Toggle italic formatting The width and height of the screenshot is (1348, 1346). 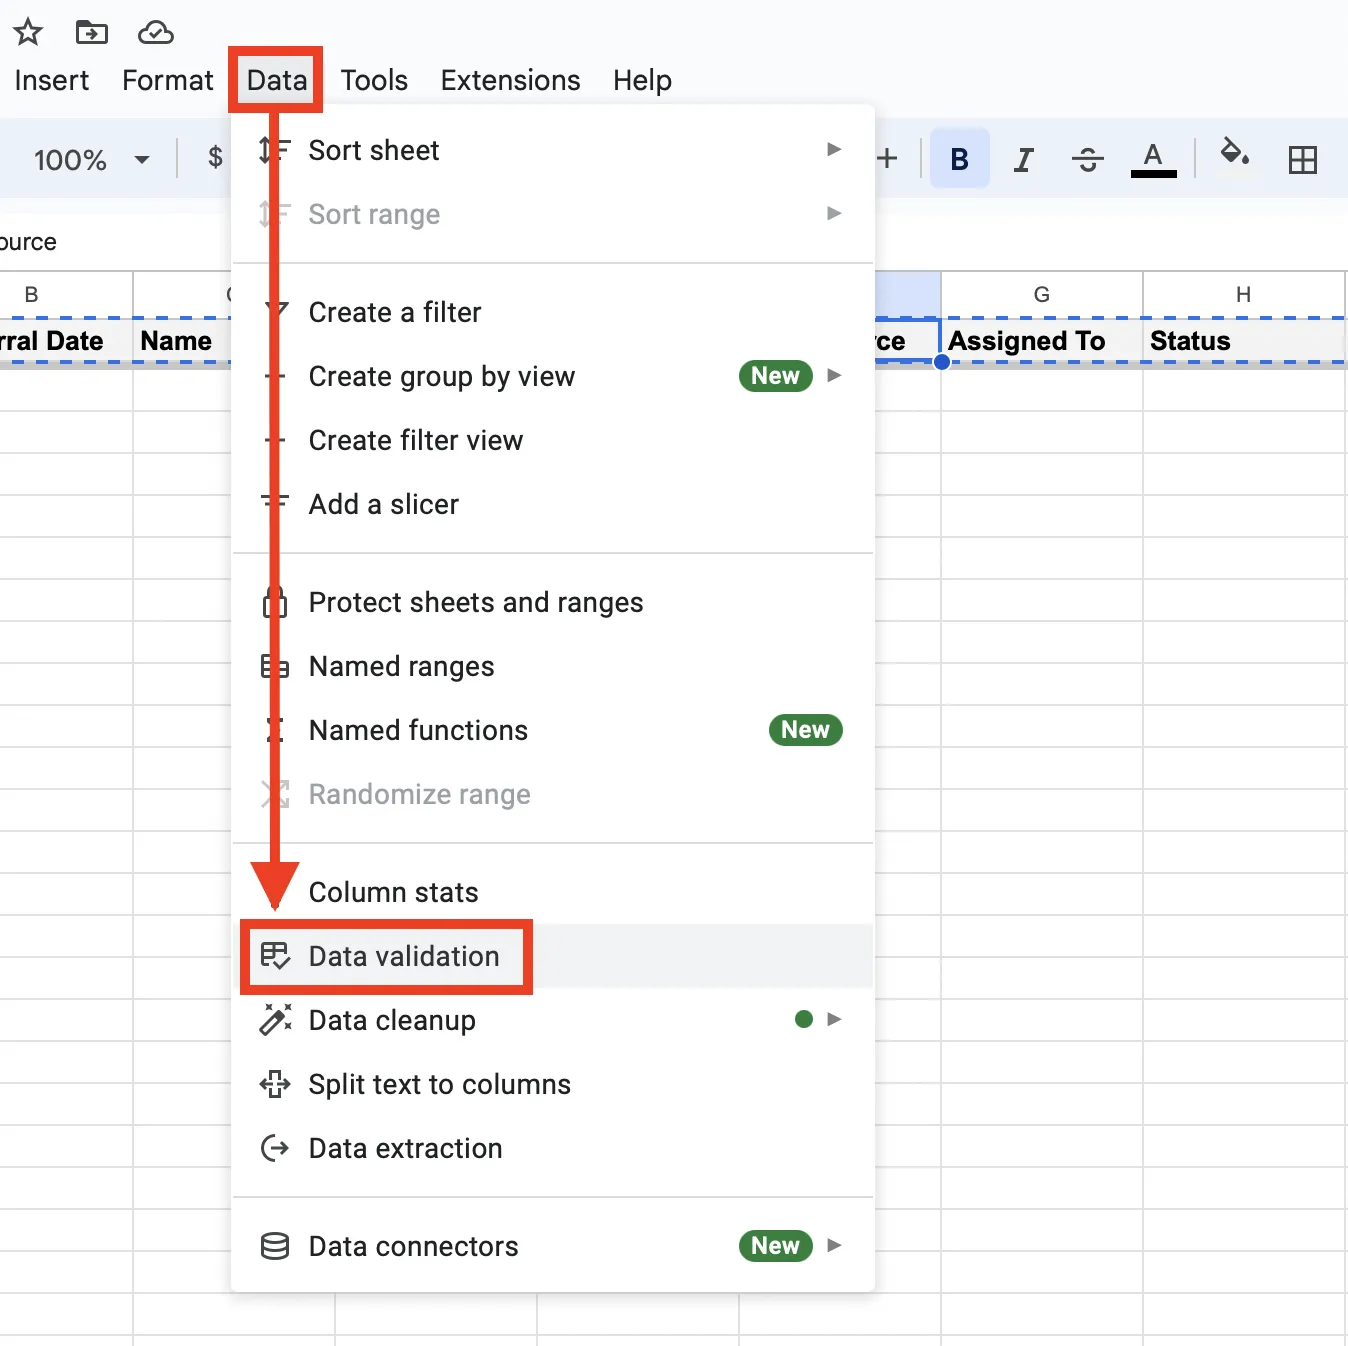pyautogui.click(x=1023, y=159)
